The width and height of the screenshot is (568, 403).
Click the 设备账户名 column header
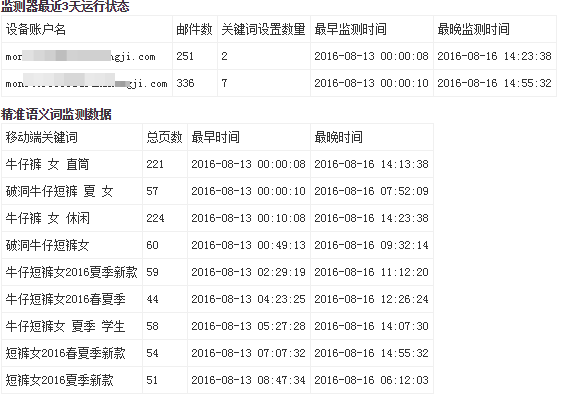[36, 29]
